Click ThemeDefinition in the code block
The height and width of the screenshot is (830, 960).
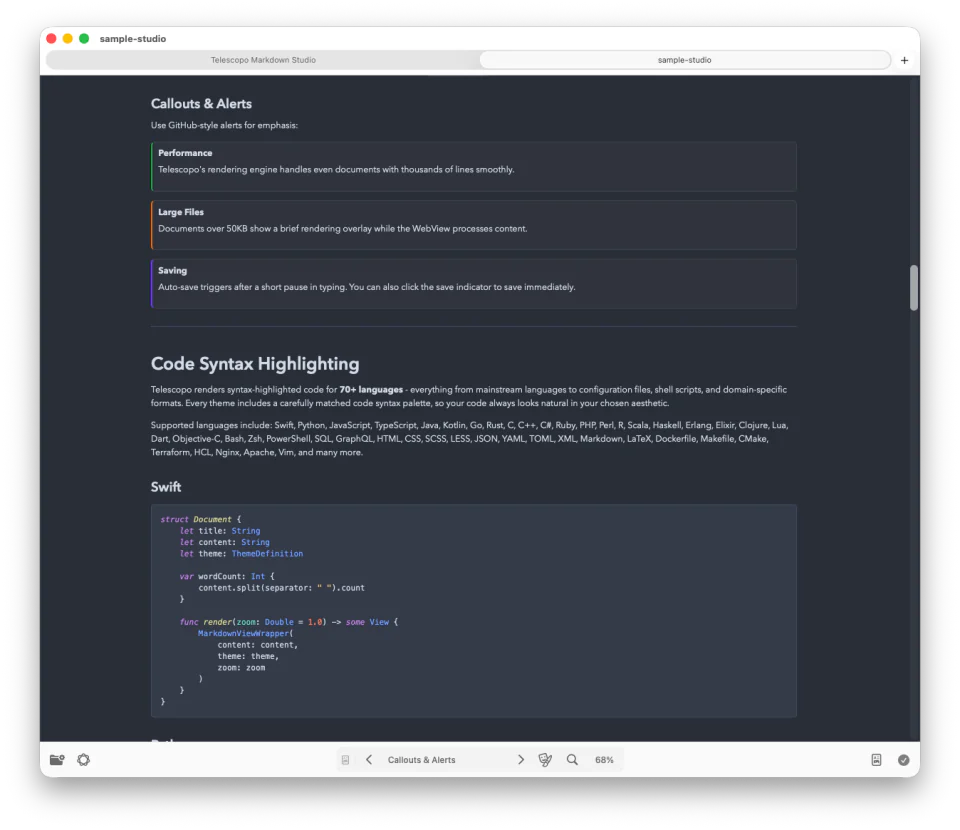pyautogui.click(x=267, y=553)
